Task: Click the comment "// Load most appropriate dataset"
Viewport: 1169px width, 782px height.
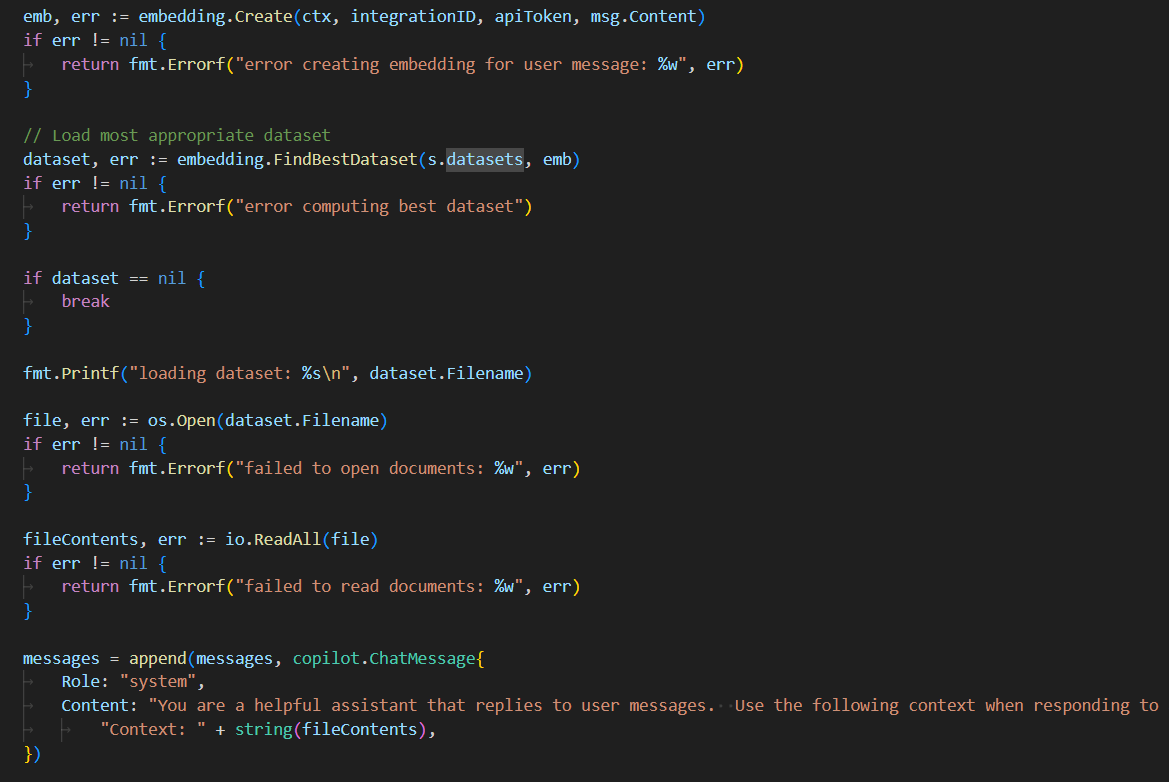Action: (177, 136)
